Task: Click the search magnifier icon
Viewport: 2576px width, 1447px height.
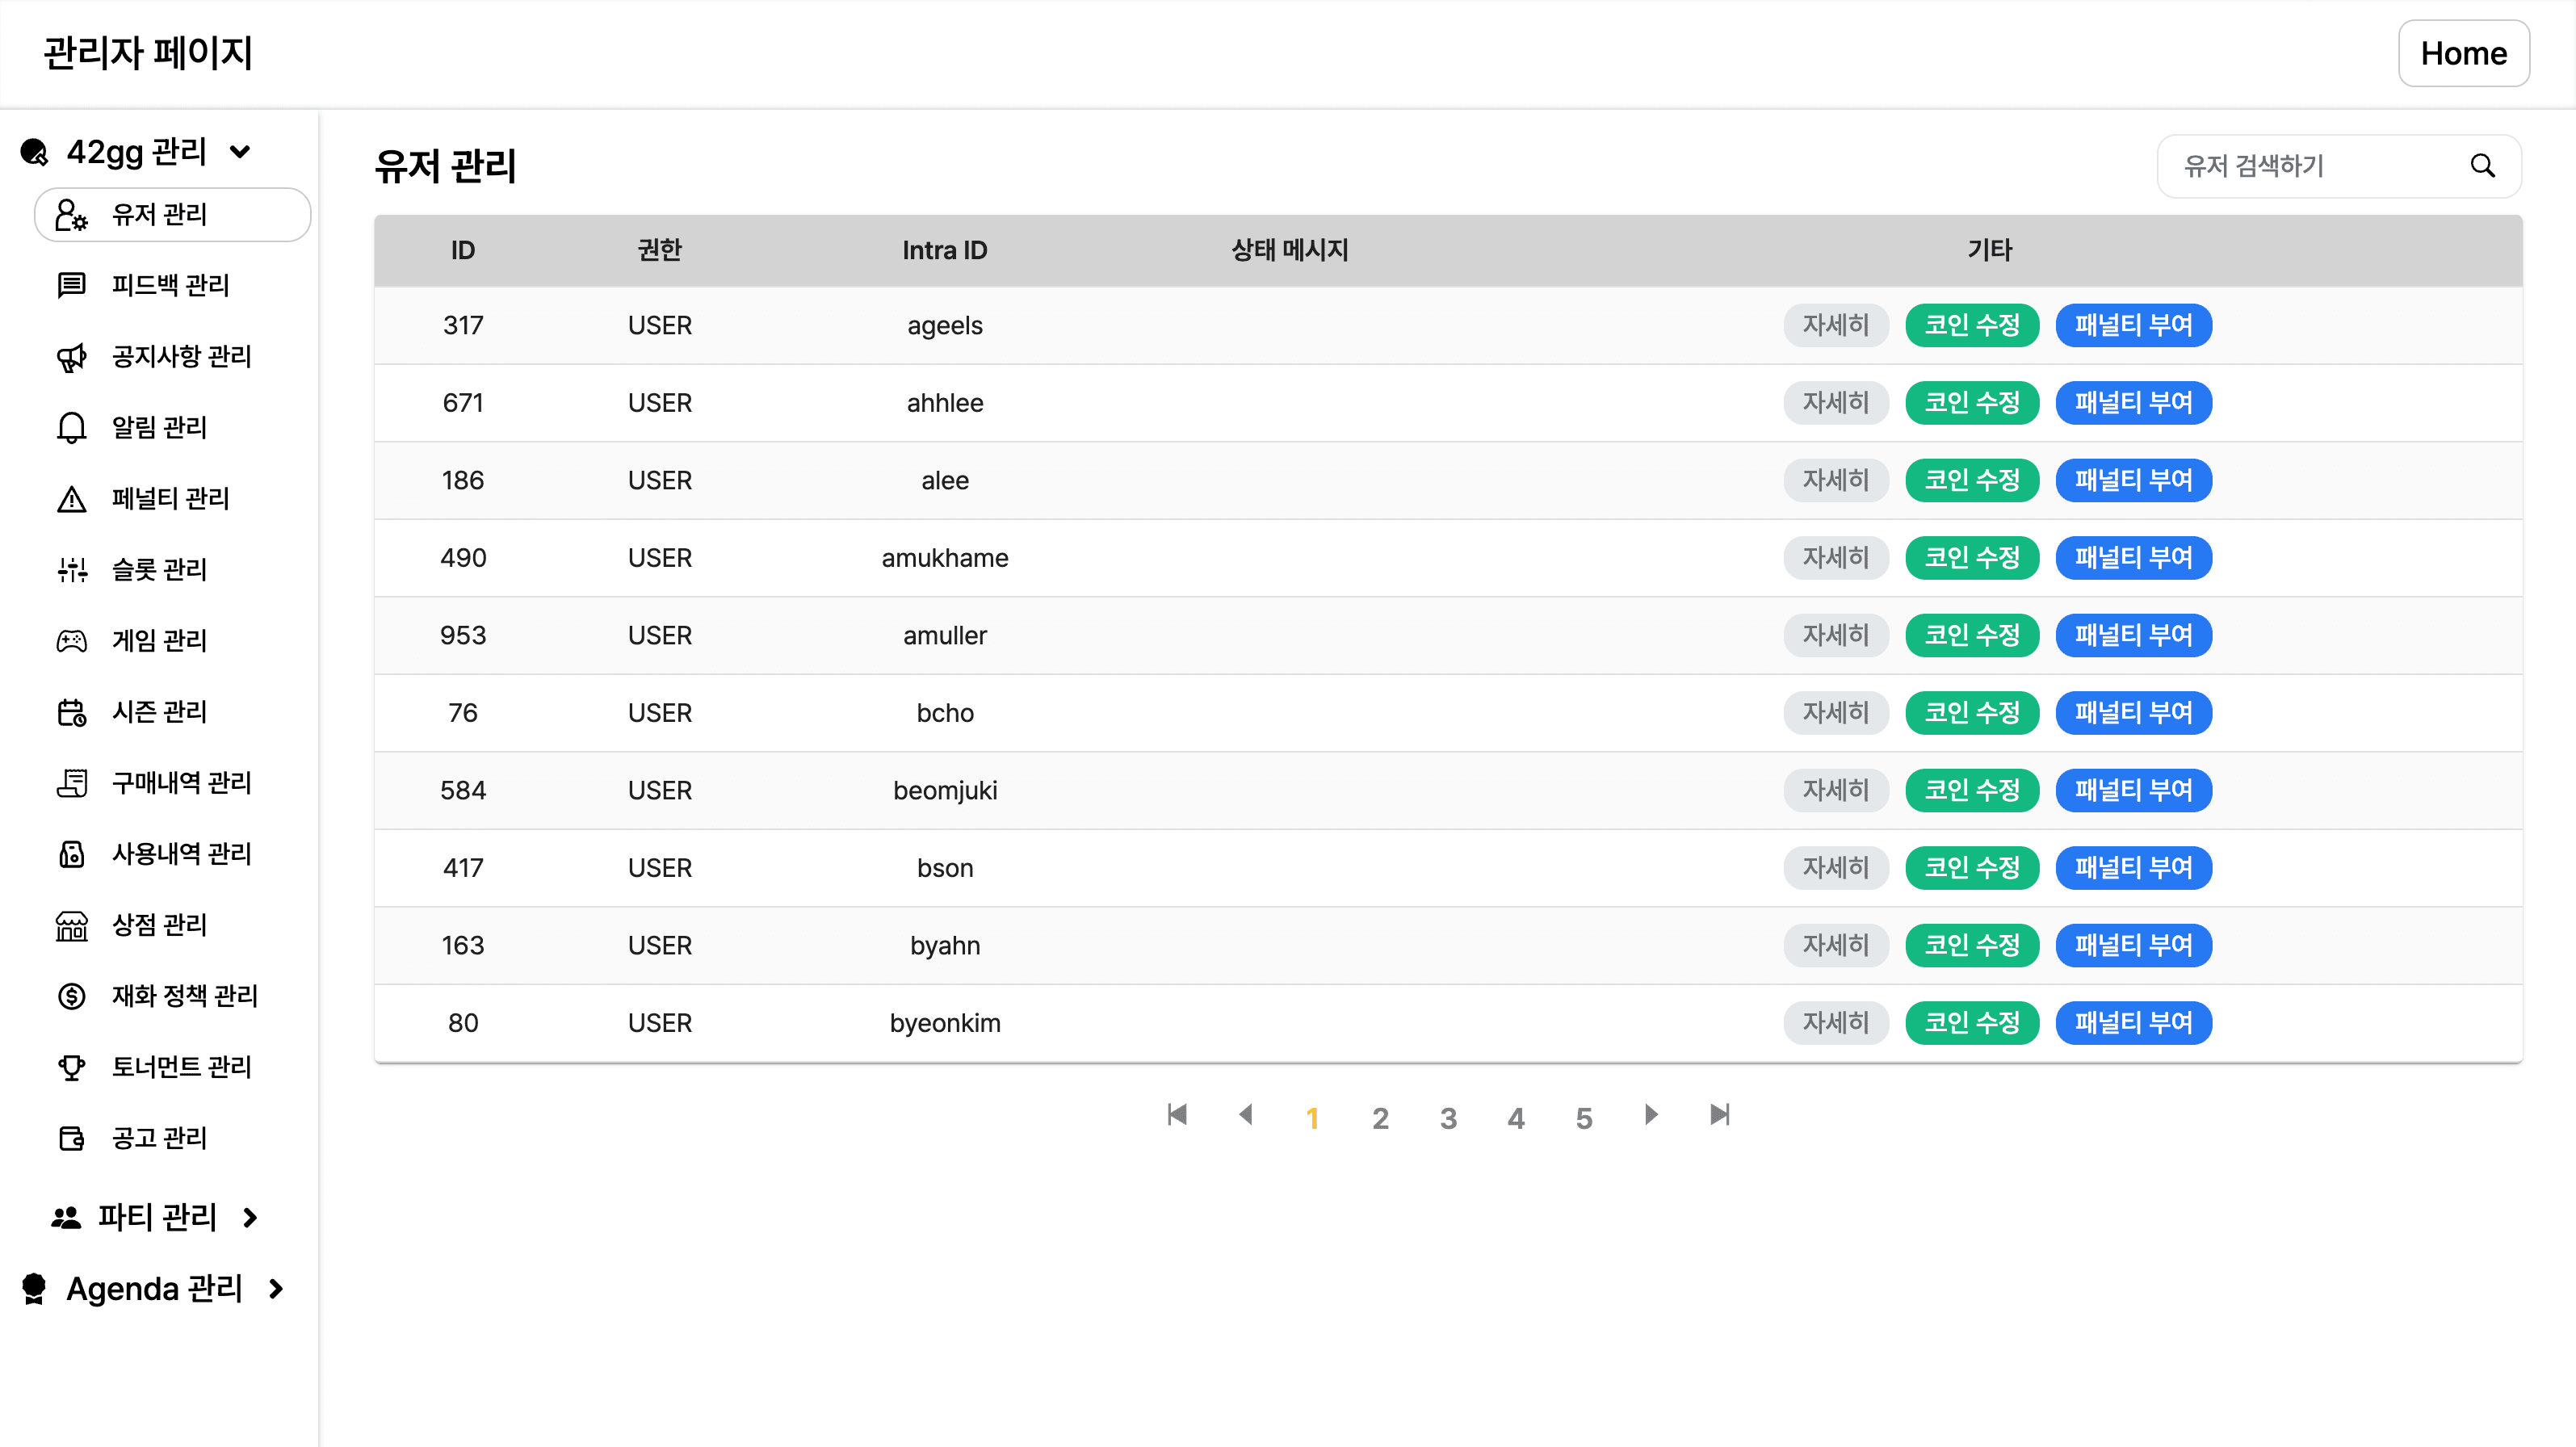Action: [2482, 166]
